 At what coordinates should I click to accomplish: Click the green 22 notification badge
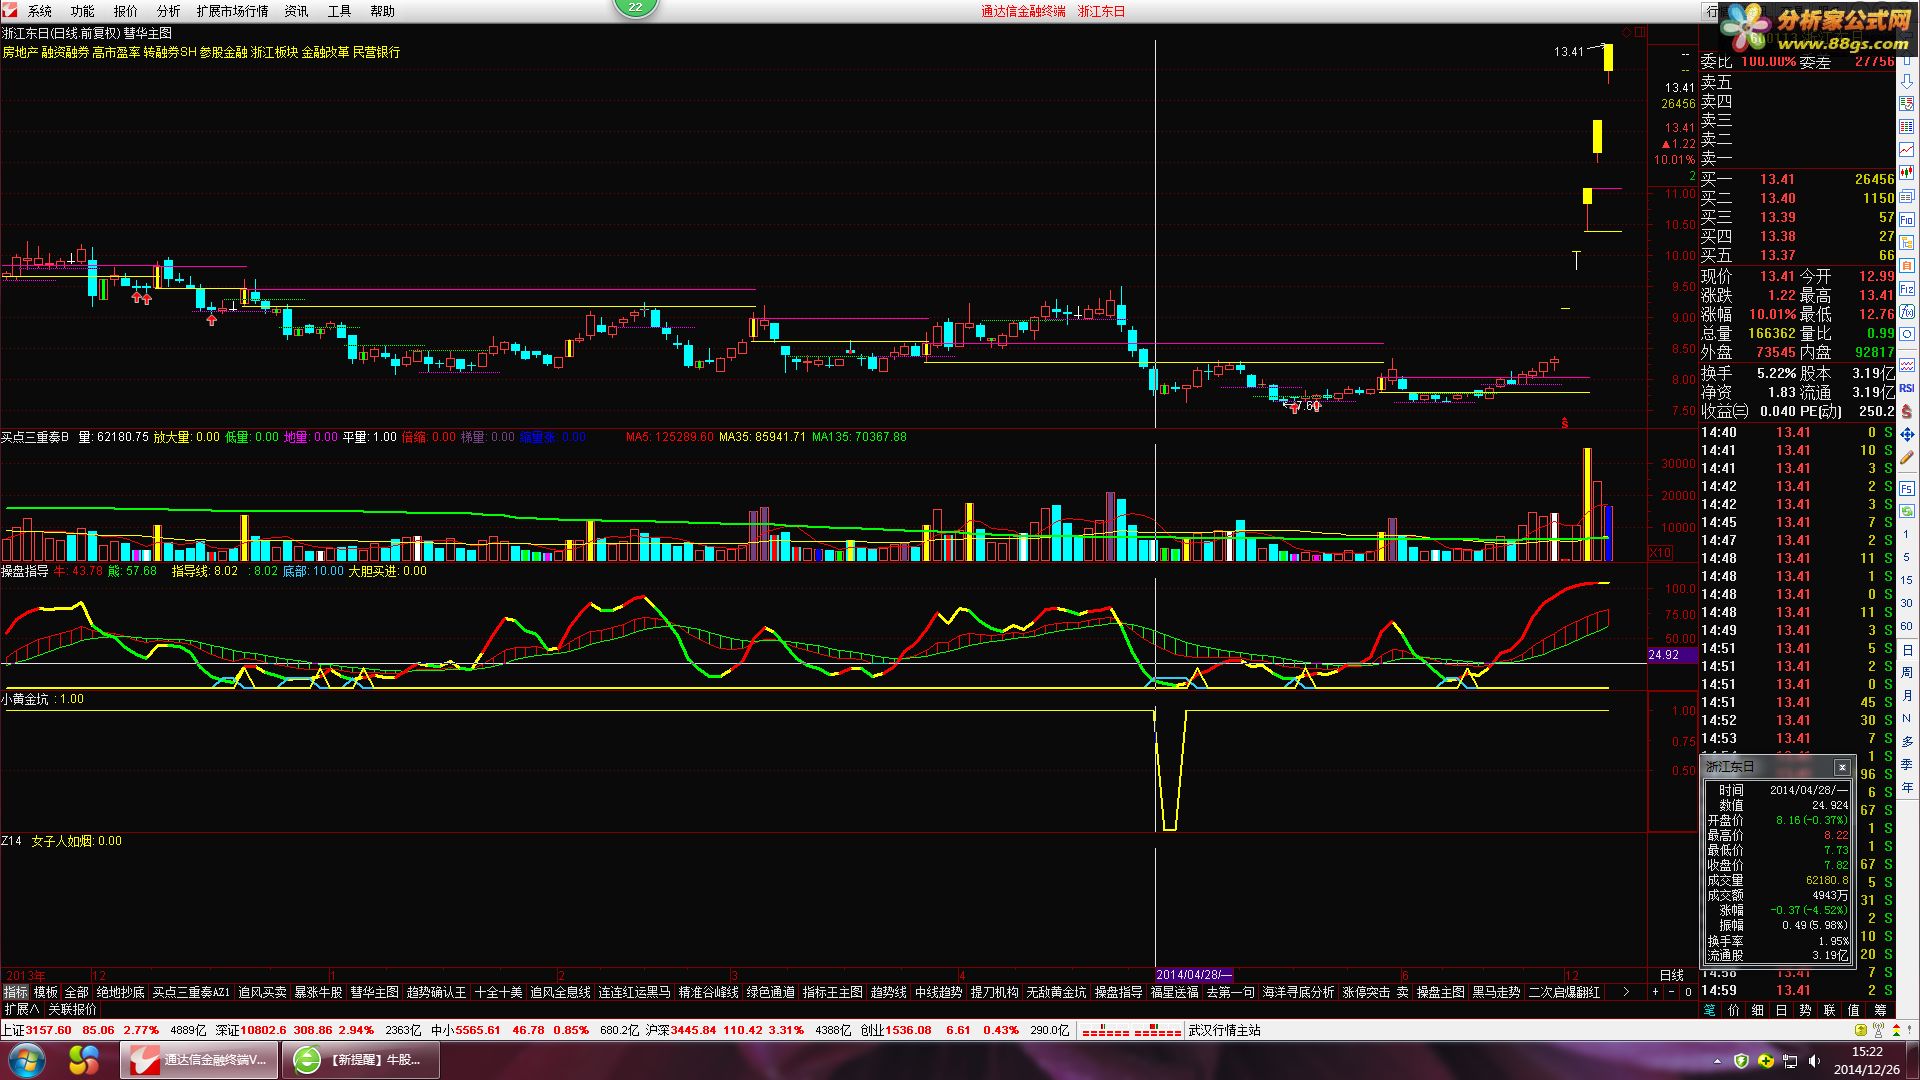pos(636,7)
